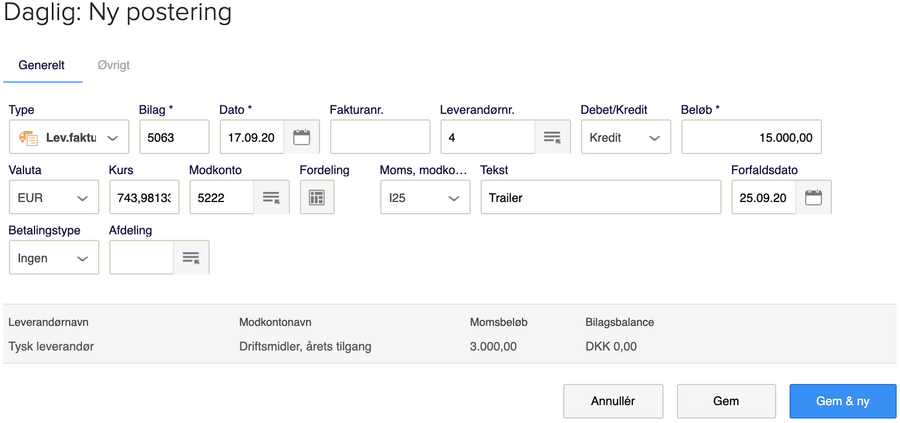This screenshot has height=423, width=900.
Task: Switch to the Generelt tab
Action: coord(42,65)
